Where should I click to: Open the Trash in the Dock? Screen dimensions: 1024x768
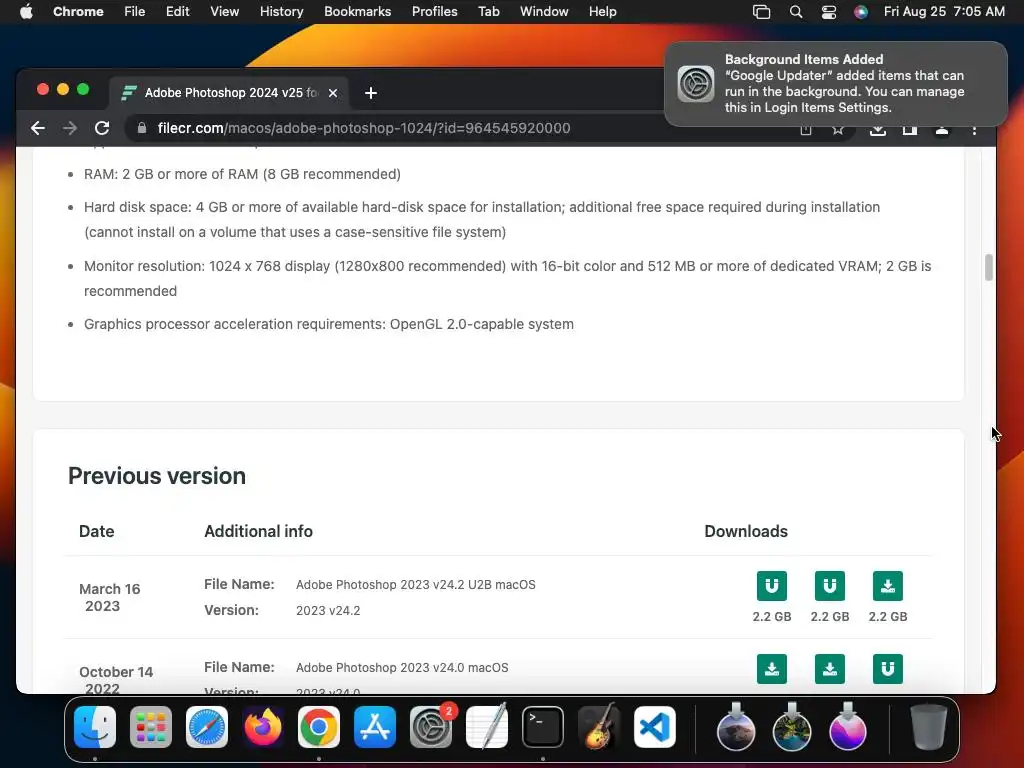pos(928,727)
